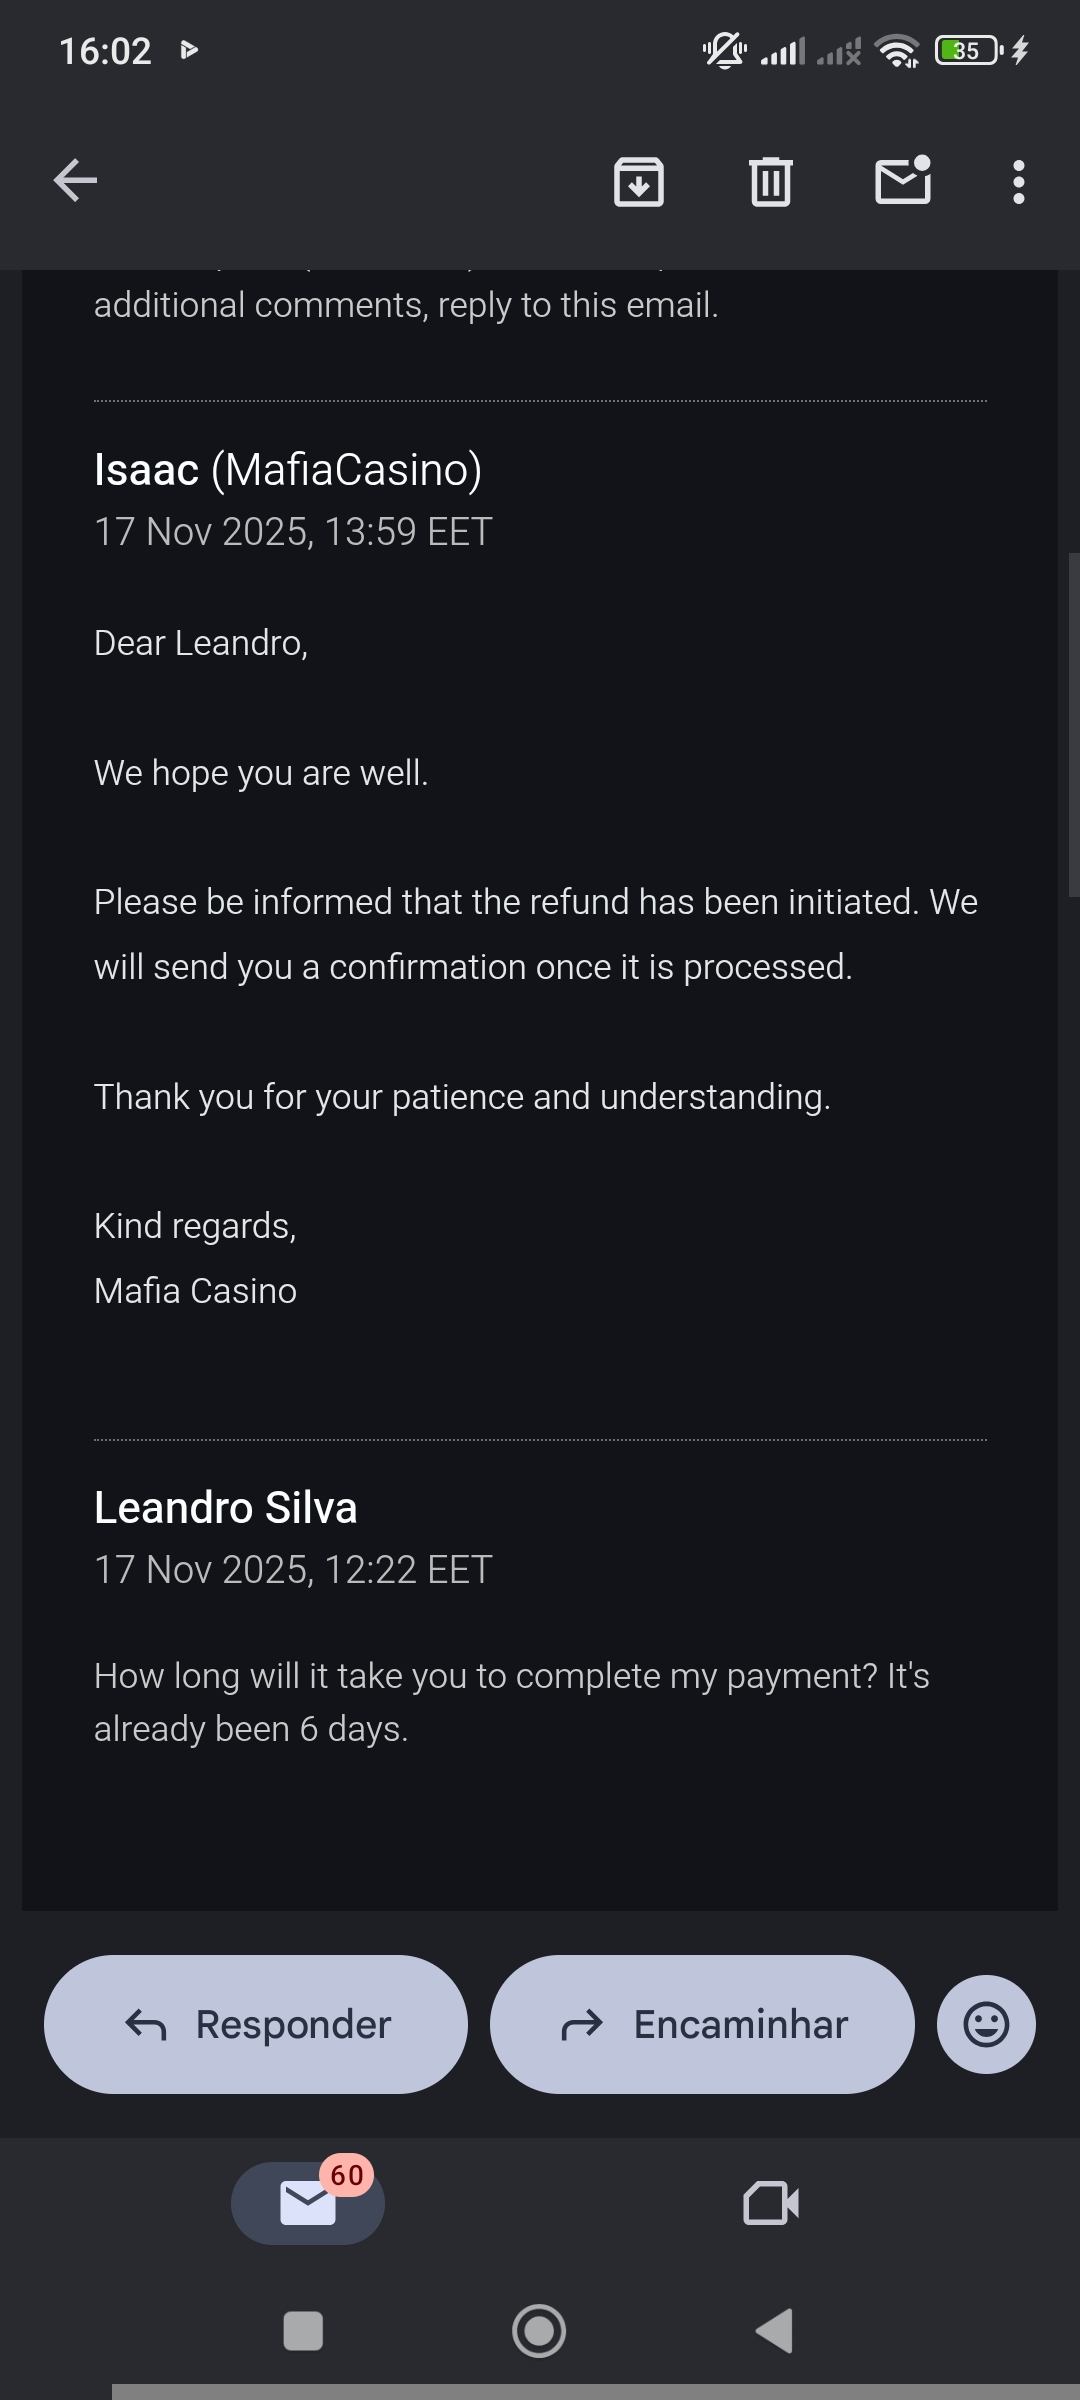The height and width of the screenshot is (2400, 1080).
Task: Add an emoji reaction
Action: pyautogui.click(x=986, y=2024)
